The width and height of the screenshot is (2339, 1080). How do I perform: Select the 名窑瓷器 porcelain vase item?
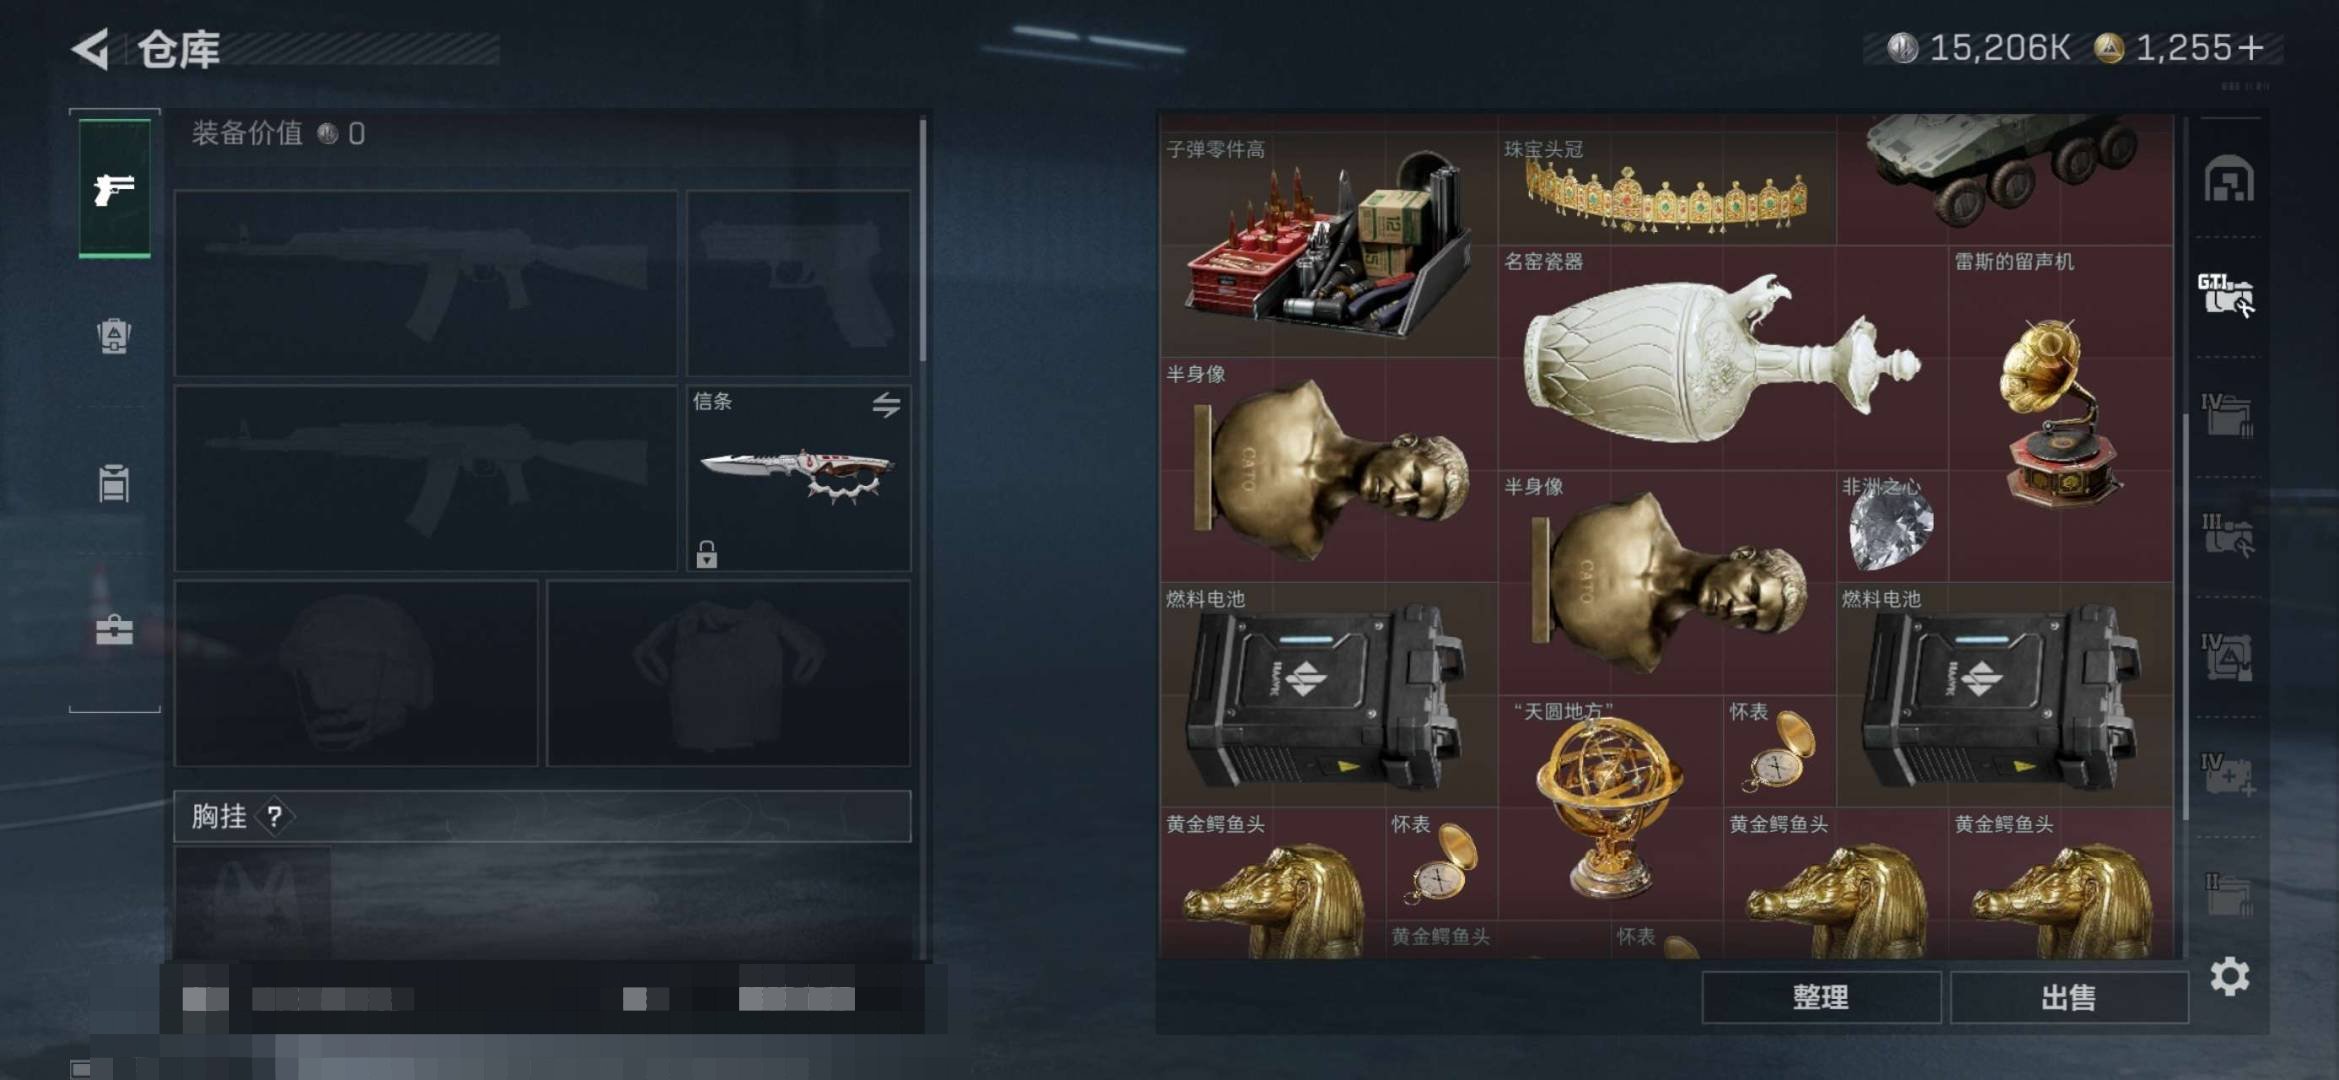pos(1723,358)
